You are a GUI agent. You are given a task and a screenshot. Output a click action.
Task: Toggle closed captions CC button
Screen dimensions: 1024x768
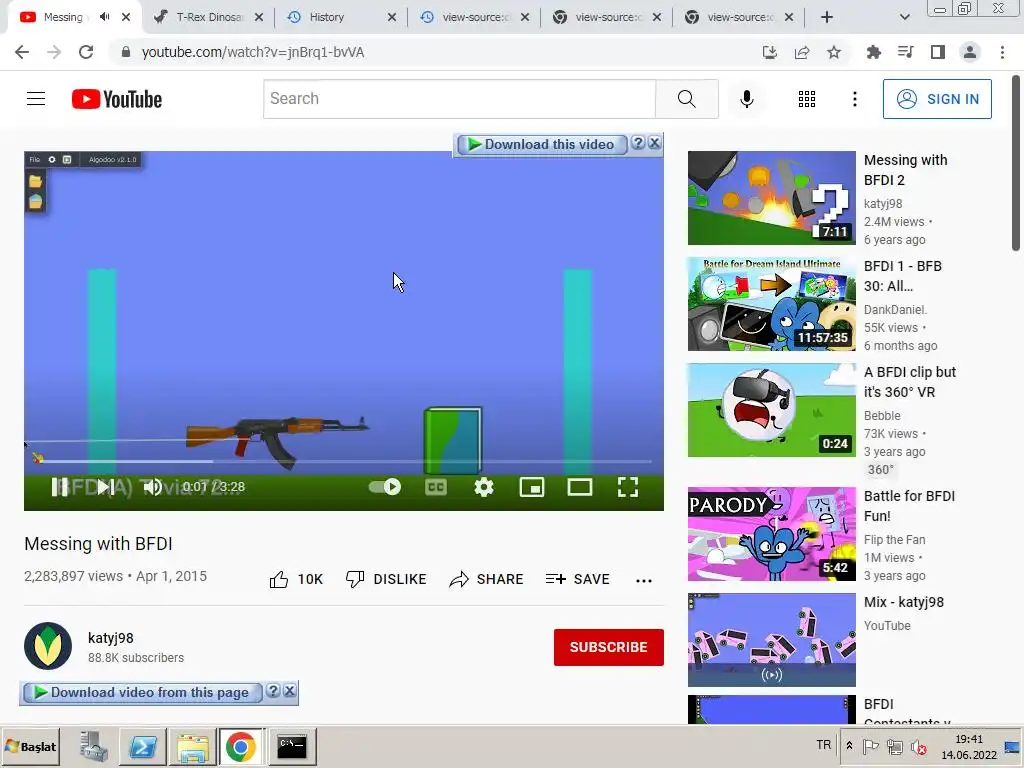436,487
